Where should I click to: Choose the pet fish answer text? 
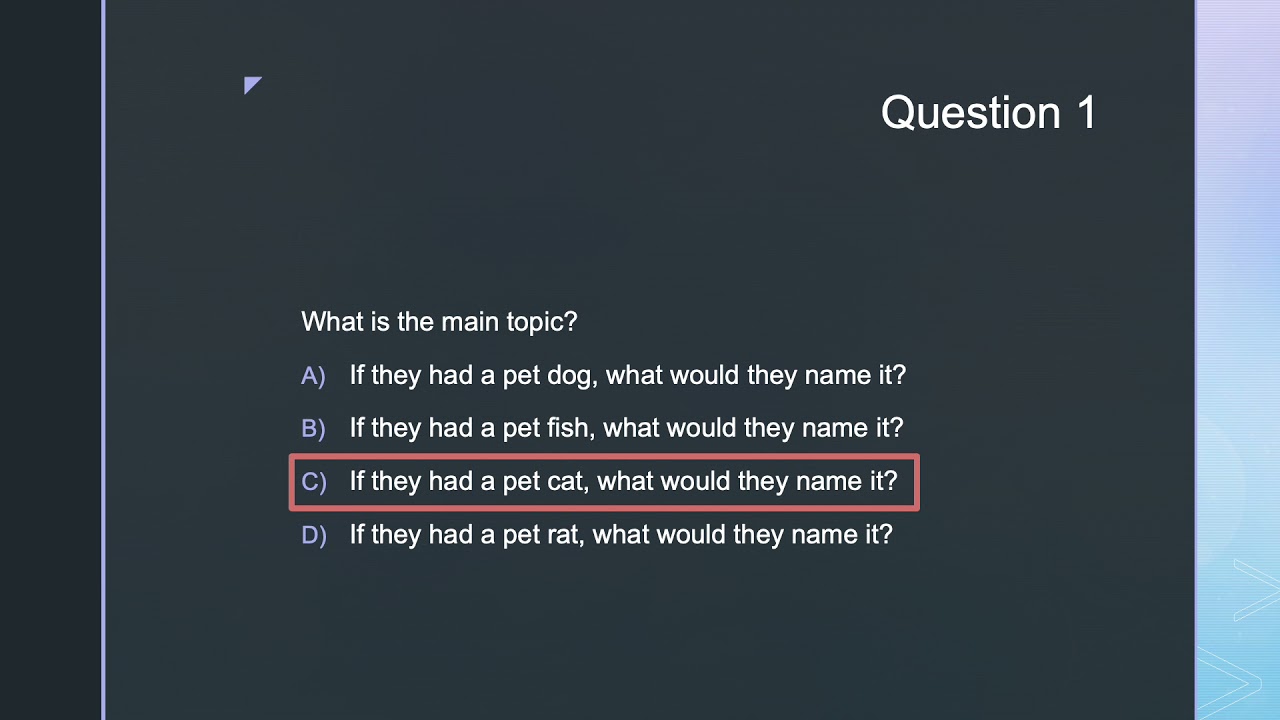click(x=626, y=429)
